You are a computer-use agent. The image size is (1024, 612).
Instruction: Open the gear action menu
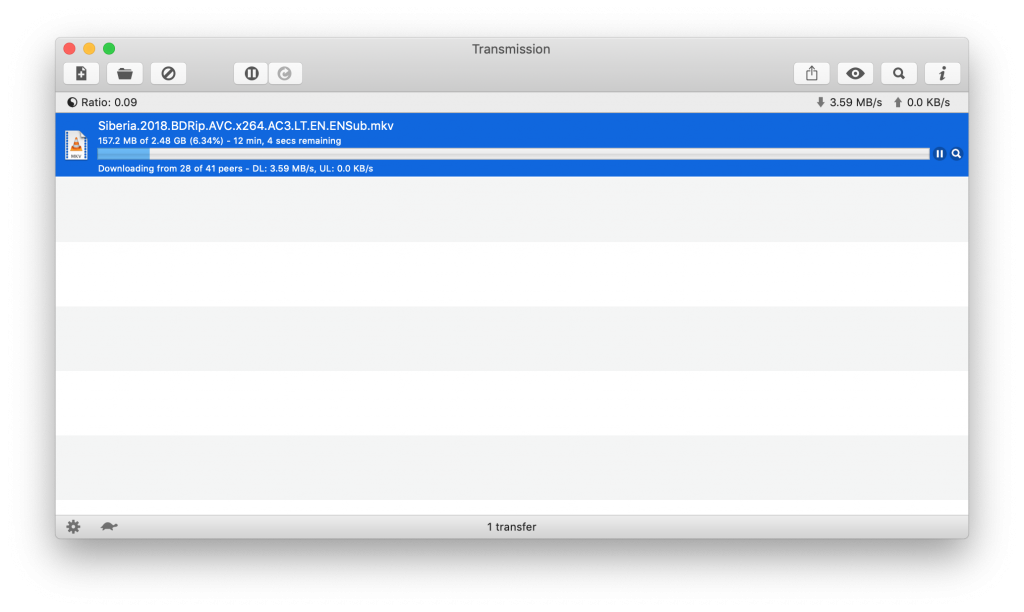coord(73,527)
